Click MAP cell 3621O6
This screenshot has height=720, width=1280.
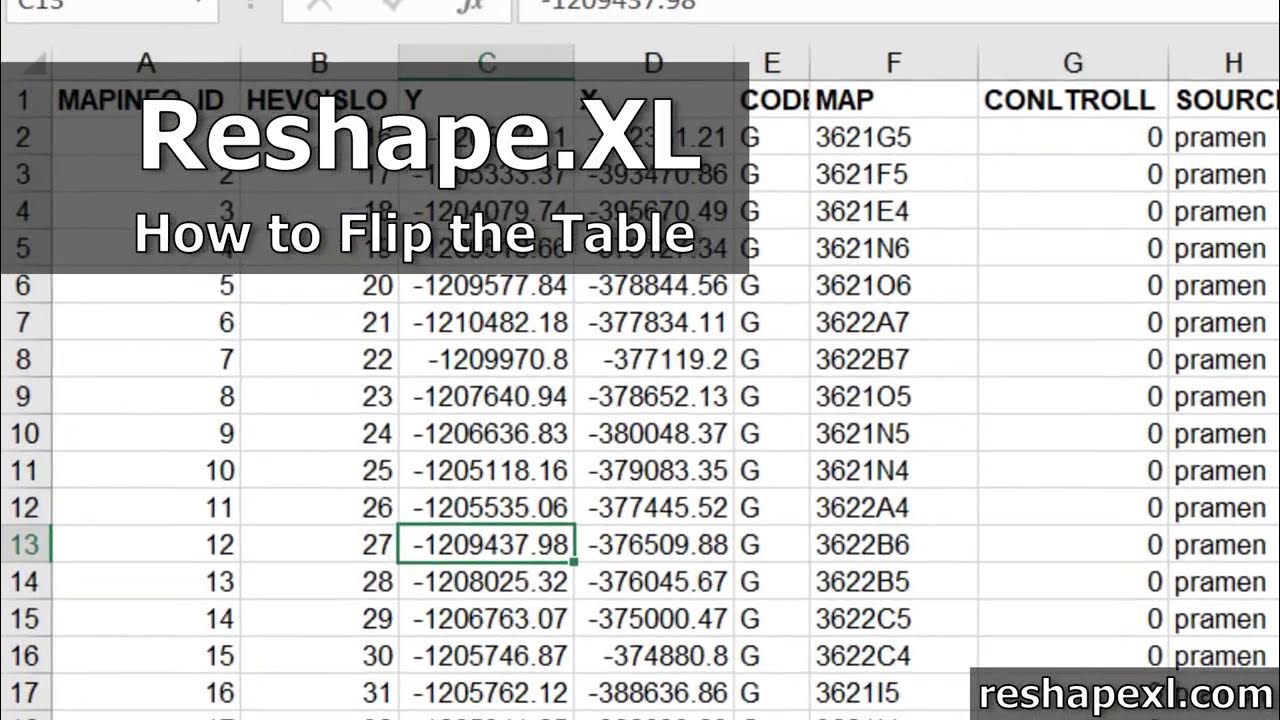[x=893, y=286]
